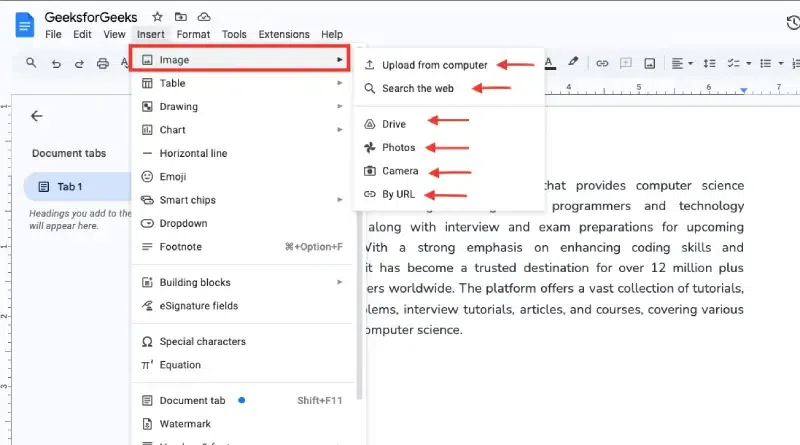Viewport: 800px width, 445px height.
Task: Click the word 'technology' in document
Action: pos(711,206)
